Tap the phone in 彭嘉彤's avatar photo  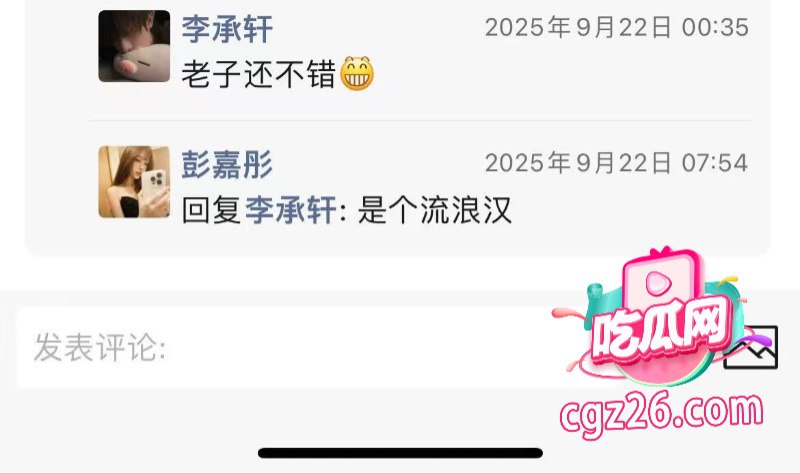pos(155,187)
